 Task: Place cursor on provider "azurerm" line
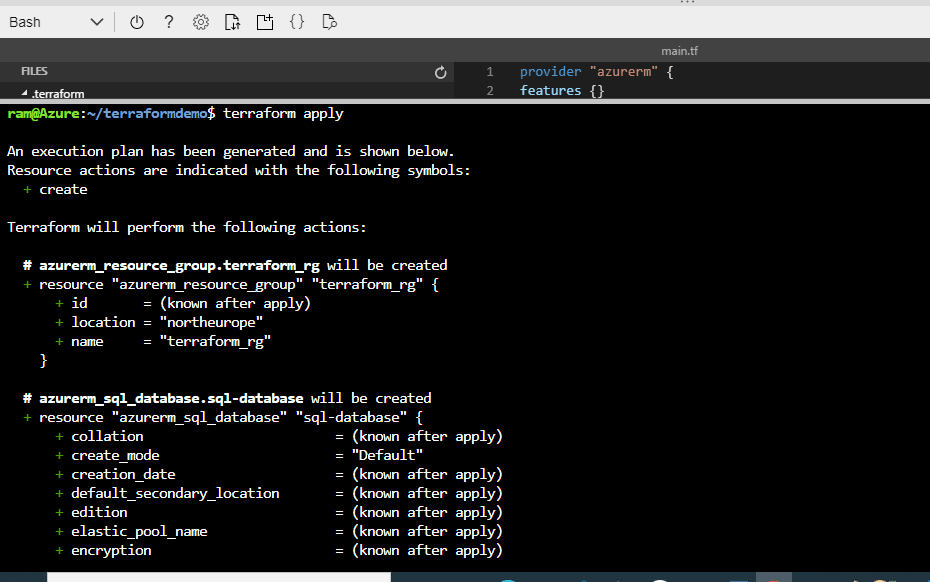coord(596,72)
